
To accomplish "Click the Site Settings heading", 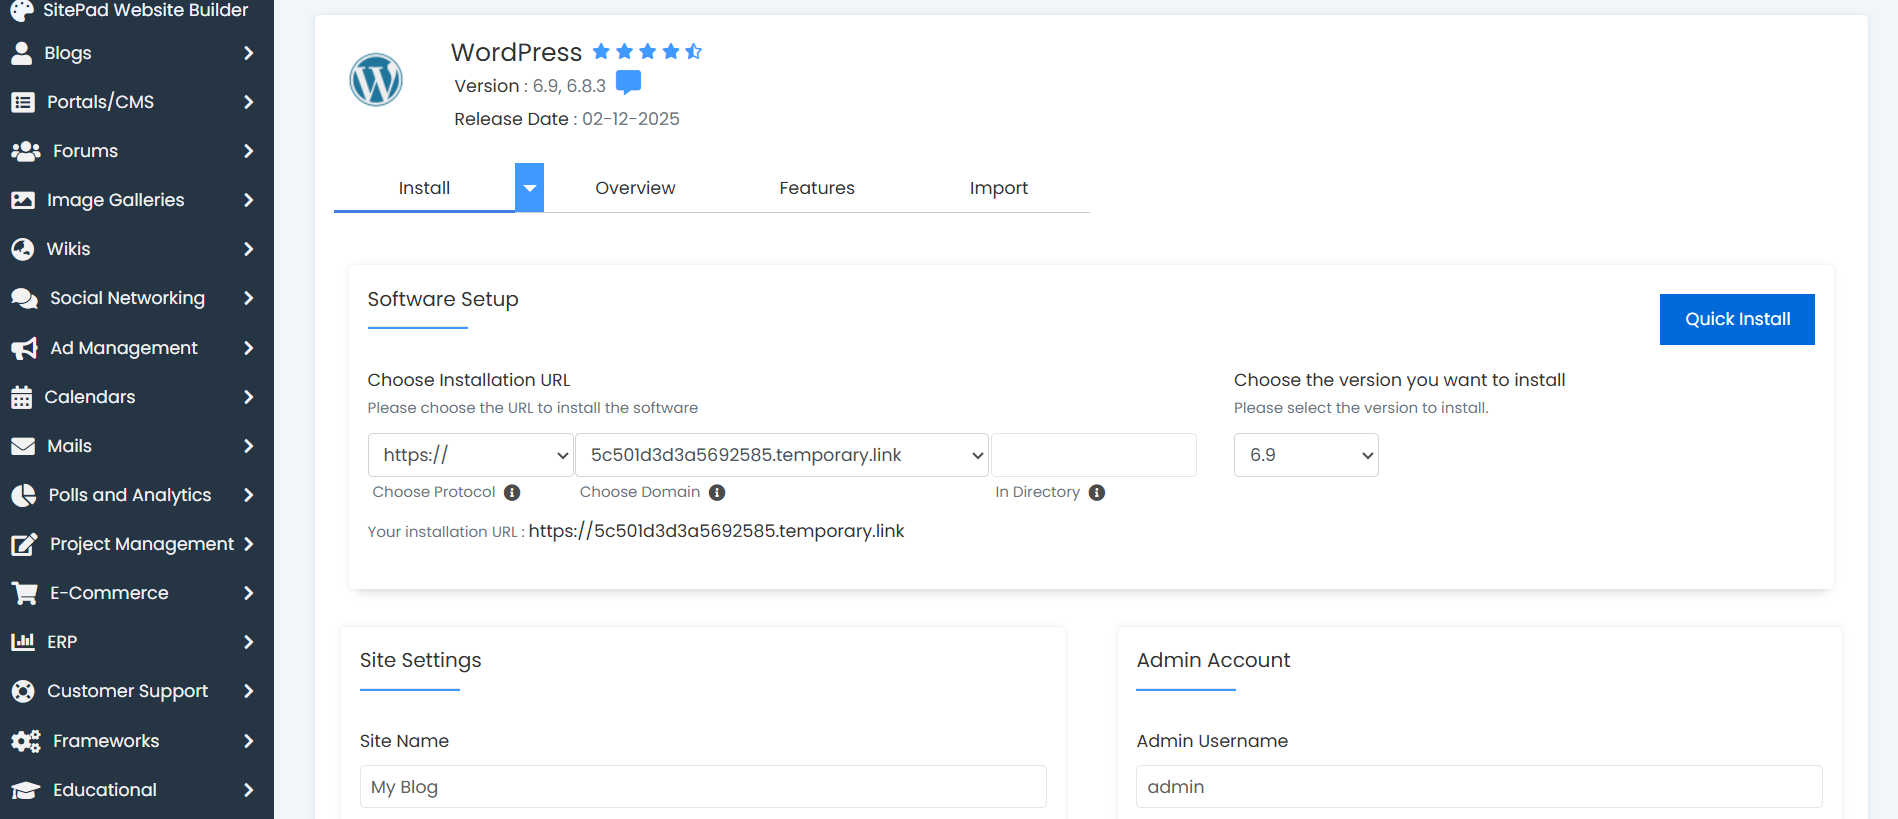I will pos(421,660).
